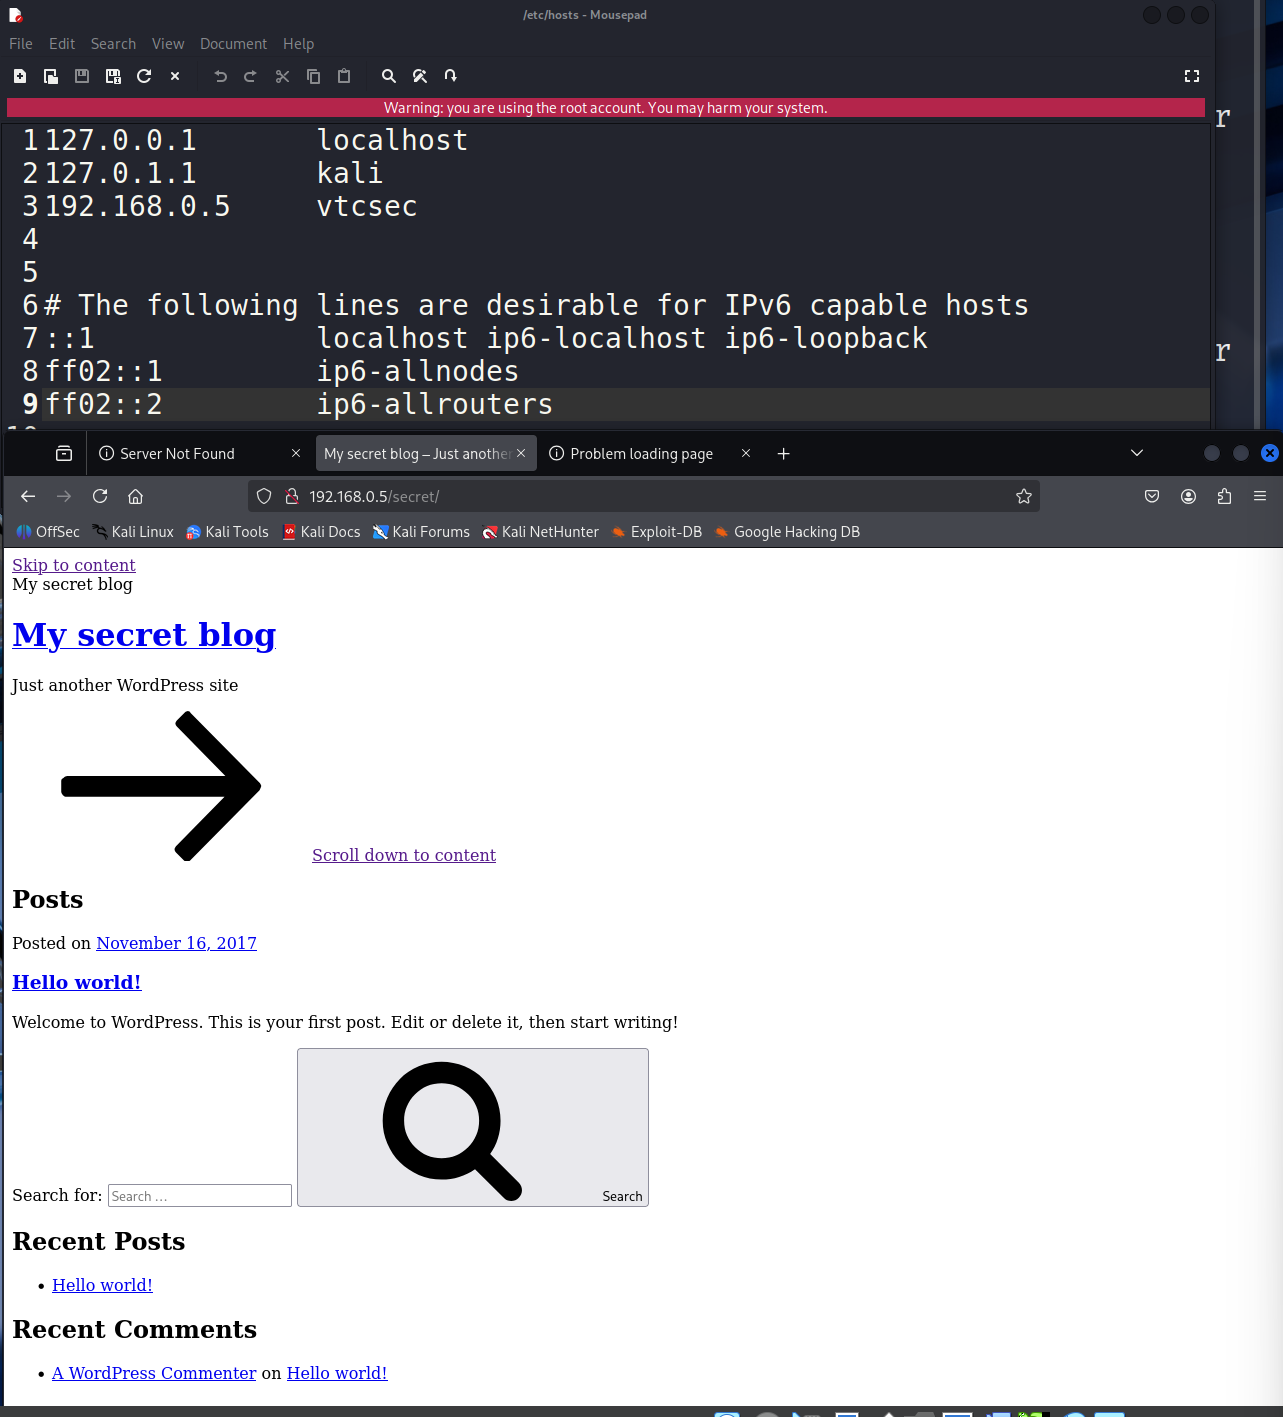The width and height of the screenshot is (1283, 1417).
Task: Click the blog Search for input field
Action: pyautogui.click(x=200, y=1196)
